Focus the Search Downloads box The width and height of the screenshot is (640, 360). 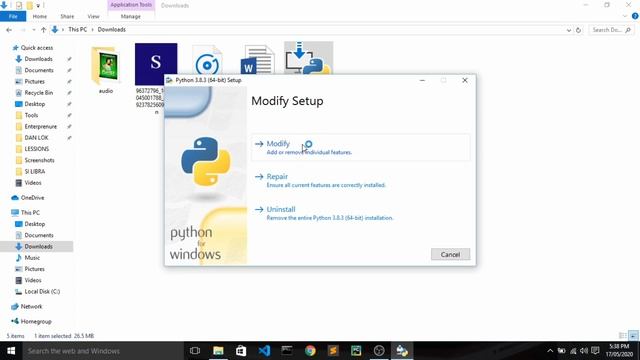tap(611, 30)
